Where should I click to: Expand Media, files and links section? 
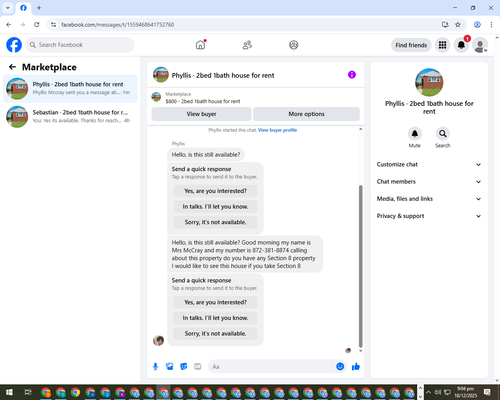(429, 199)
